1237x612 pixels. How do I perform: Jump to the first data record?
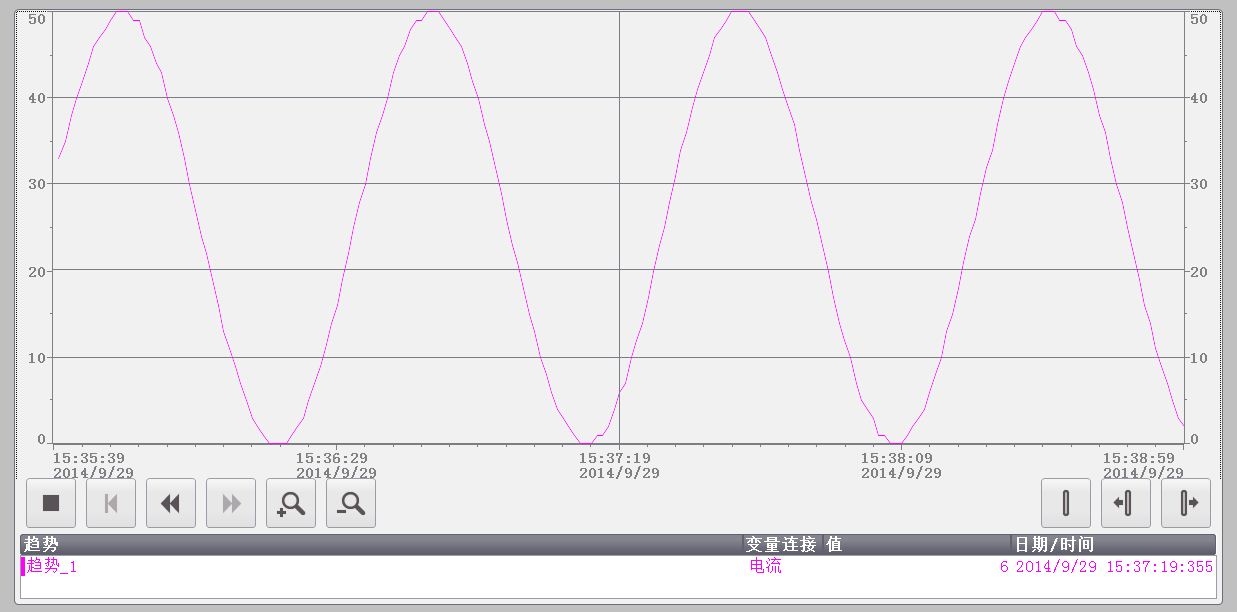tap(111, 503)
